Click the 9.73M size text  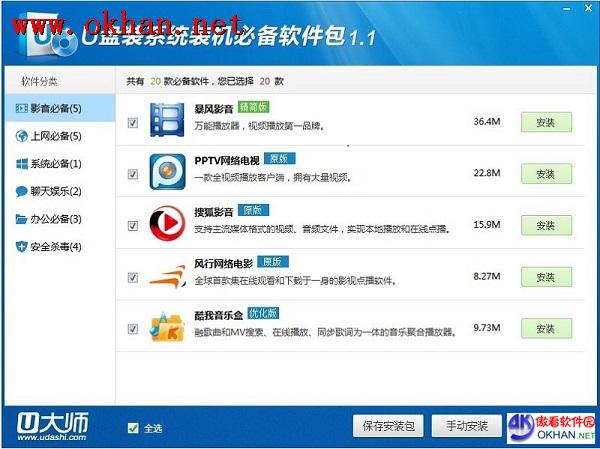[487, 327]
